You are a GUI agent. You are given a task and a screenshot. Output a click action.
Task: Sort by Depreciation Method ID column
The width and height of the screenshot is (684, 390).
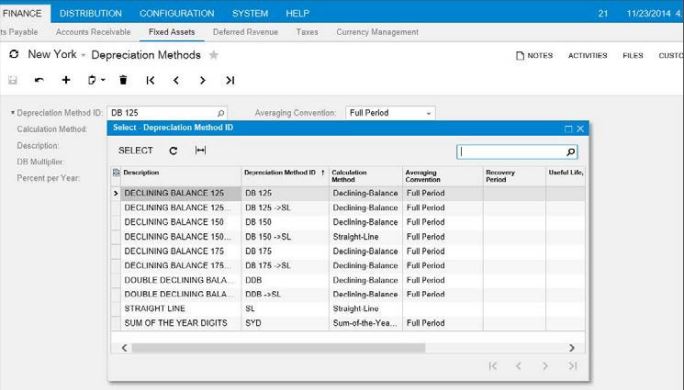(284, 173)
